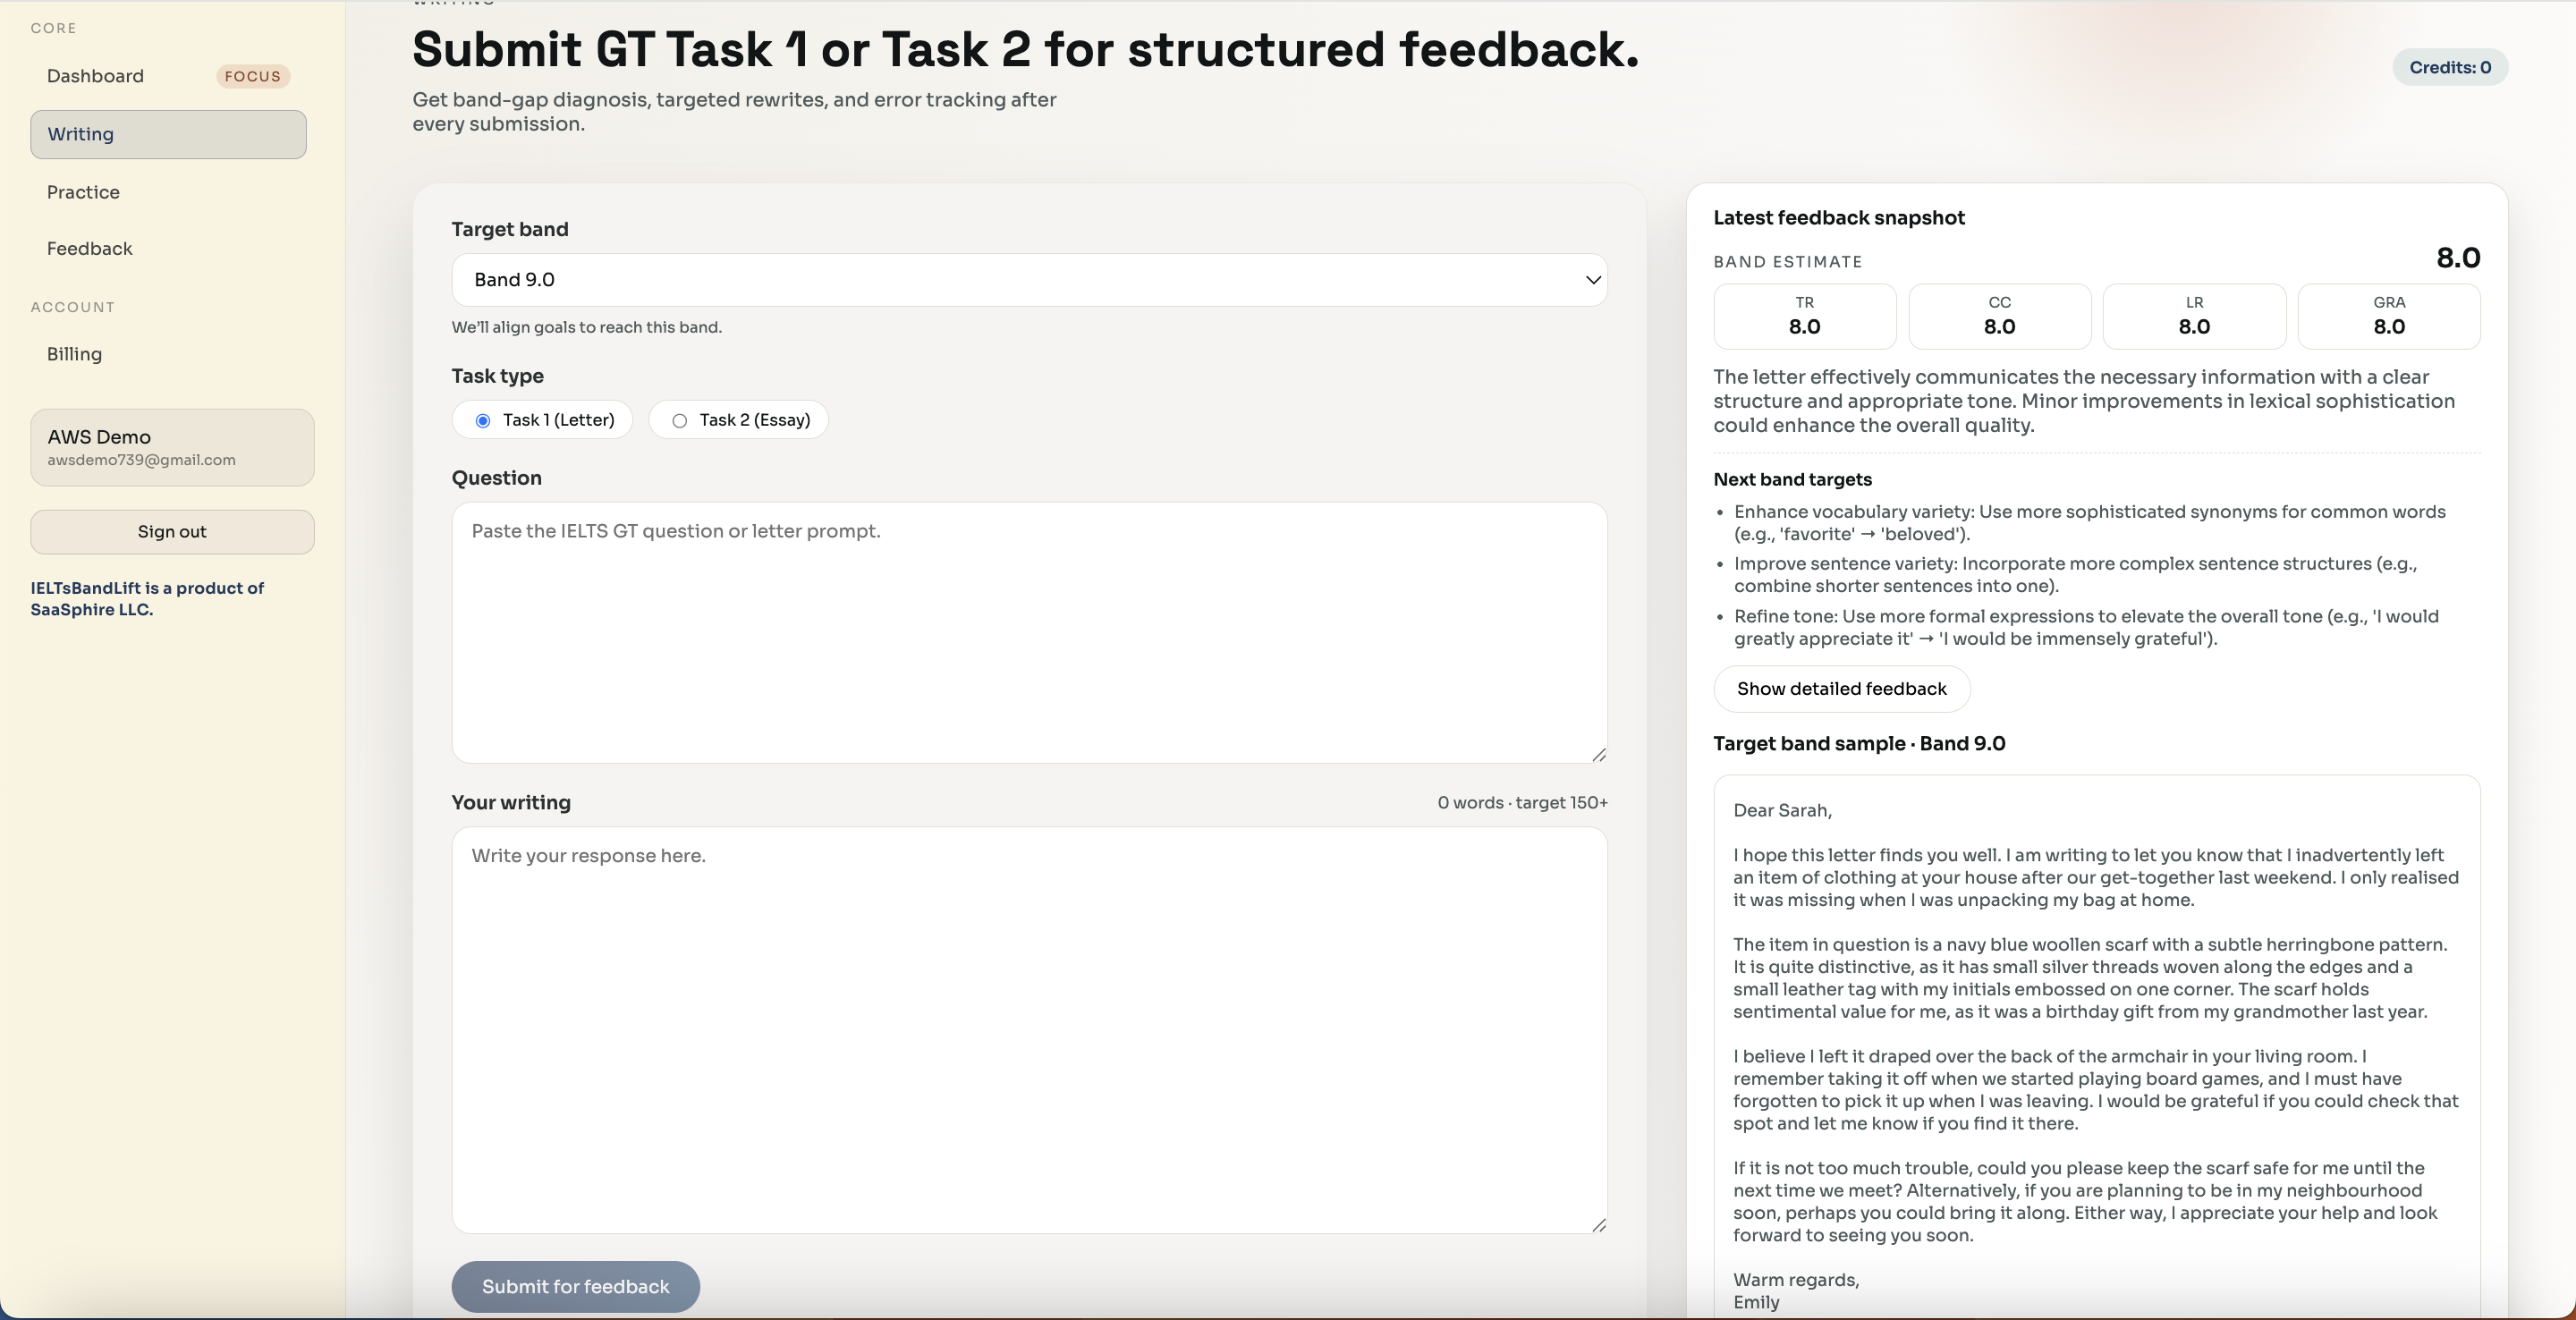The width and height of the screenshot is (2576, 1320).
Task: Expand Show detailed feedback
Action: [x=1841, y=689]
